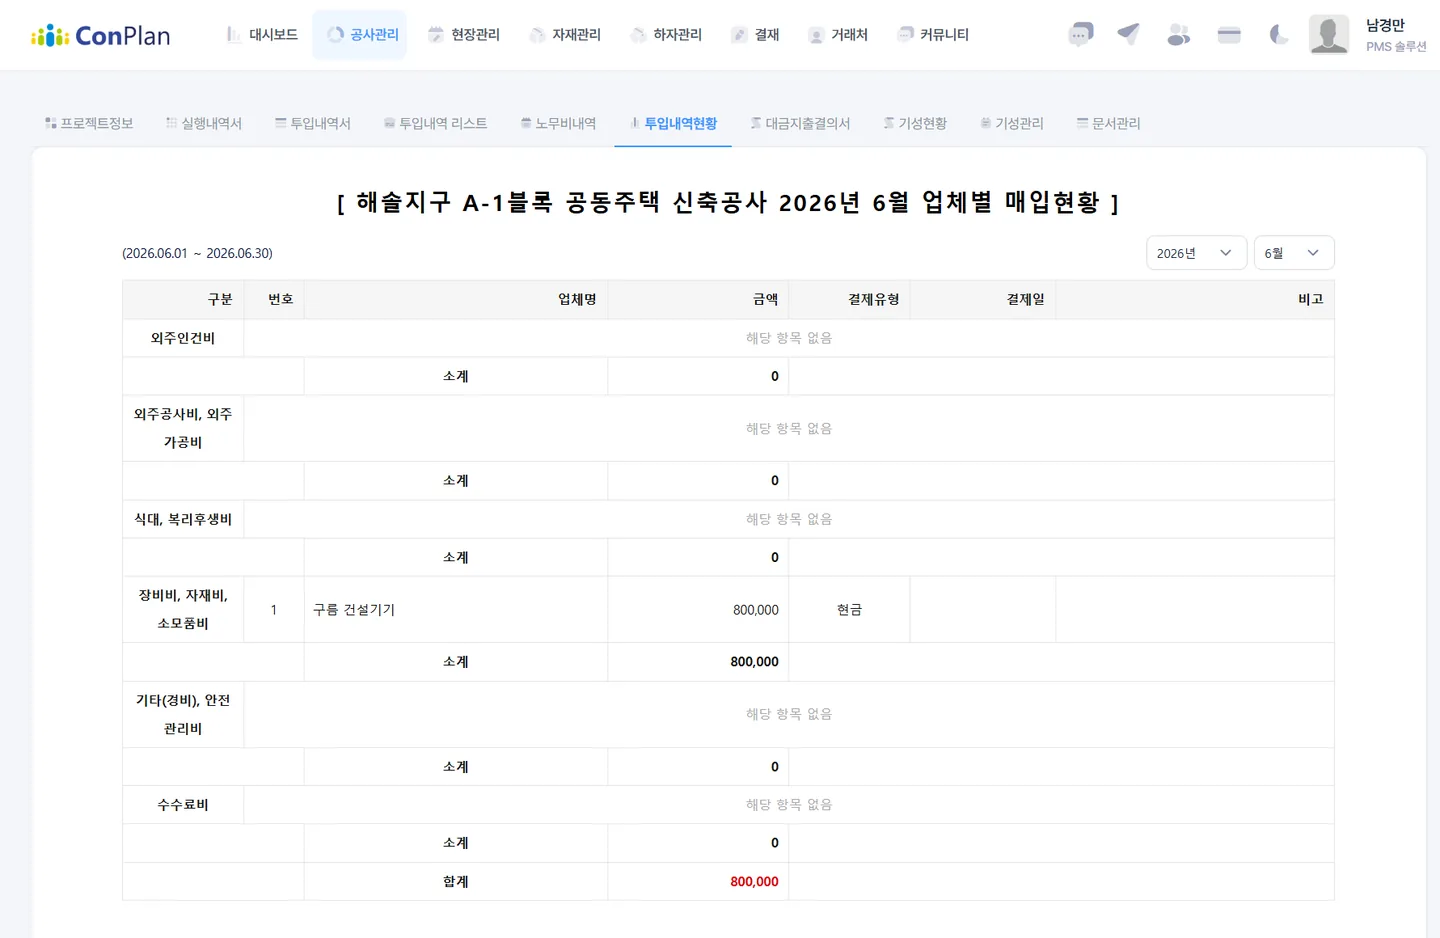
Task: Open the users group icon
Action: click(x=1179, y=35)
